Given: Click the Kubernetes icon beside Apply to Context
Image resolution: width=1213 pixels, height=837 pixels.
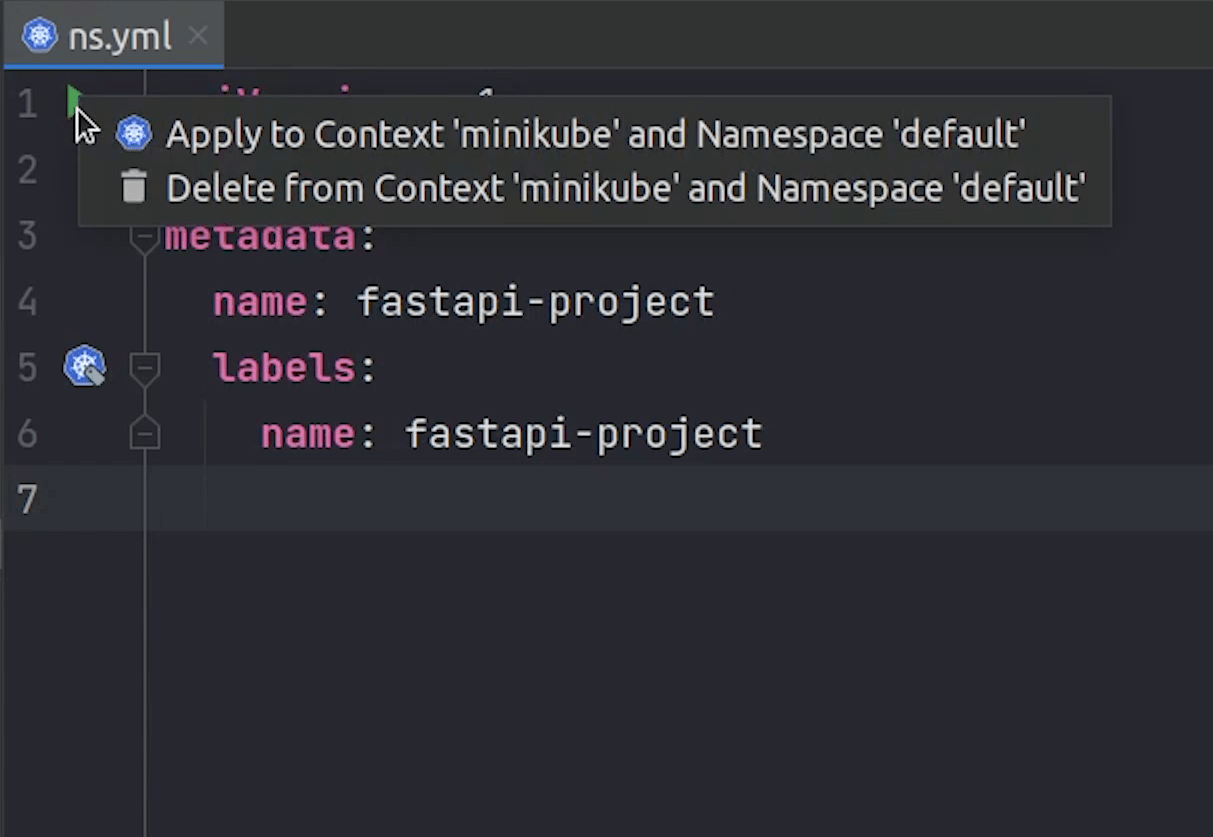Looking at the screenshot, I should tap(134, 133).
